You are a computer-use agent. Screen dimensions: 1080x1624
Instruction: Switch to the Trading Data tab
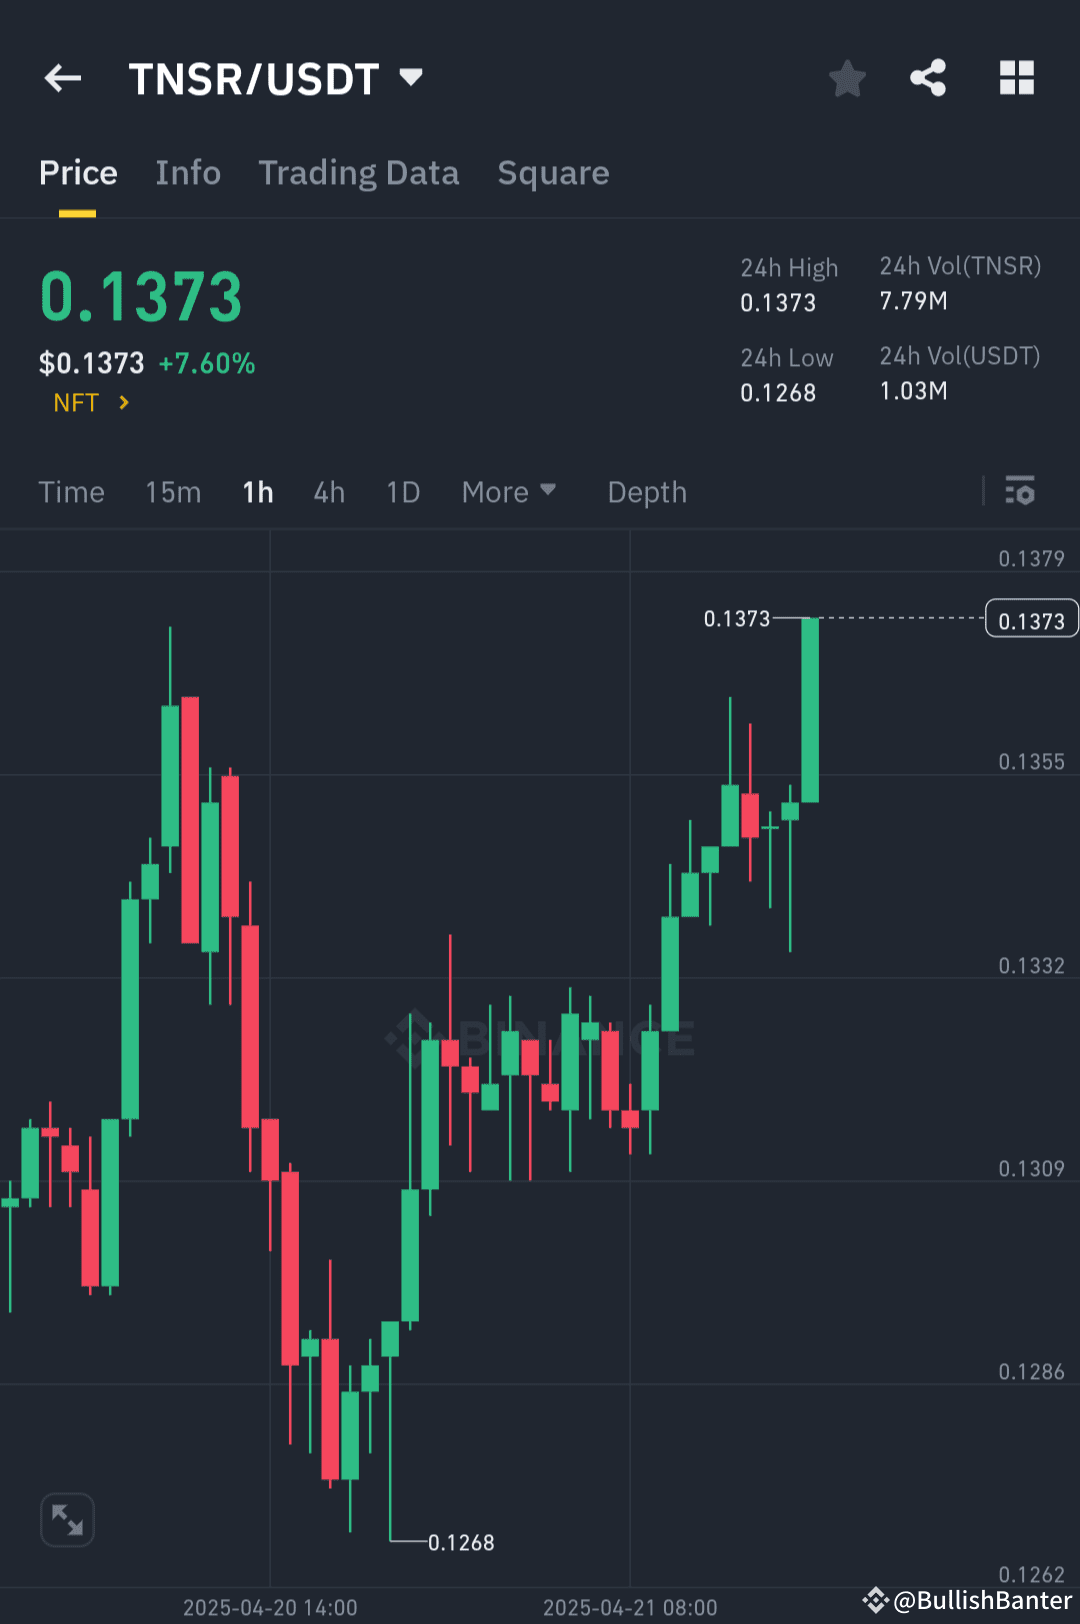point(359,173)
